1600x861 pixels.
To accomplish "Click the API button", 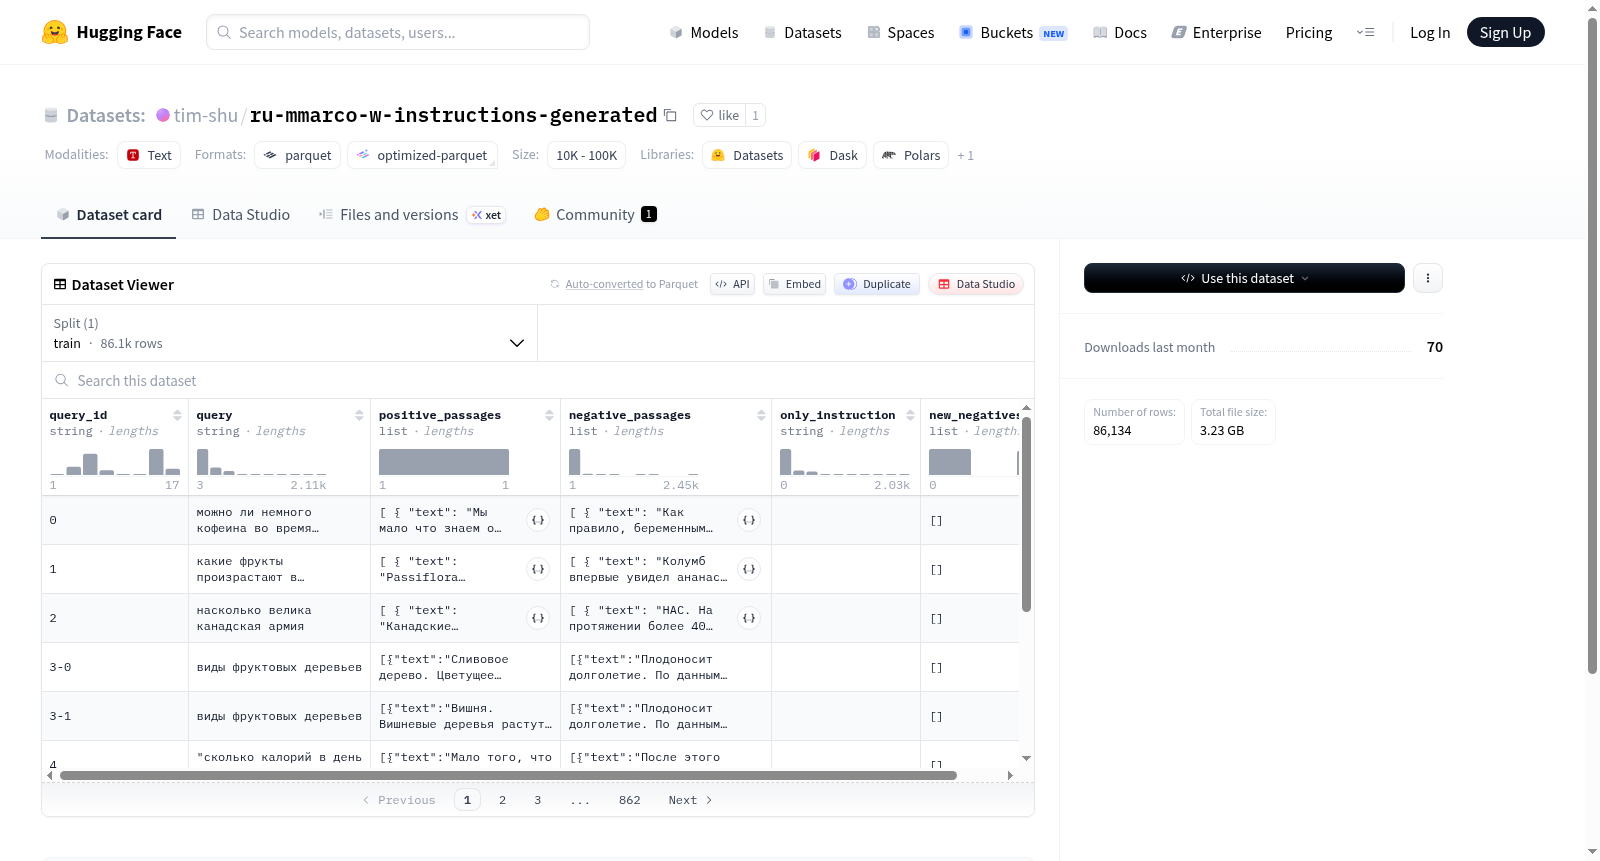I will coord(732,284).
